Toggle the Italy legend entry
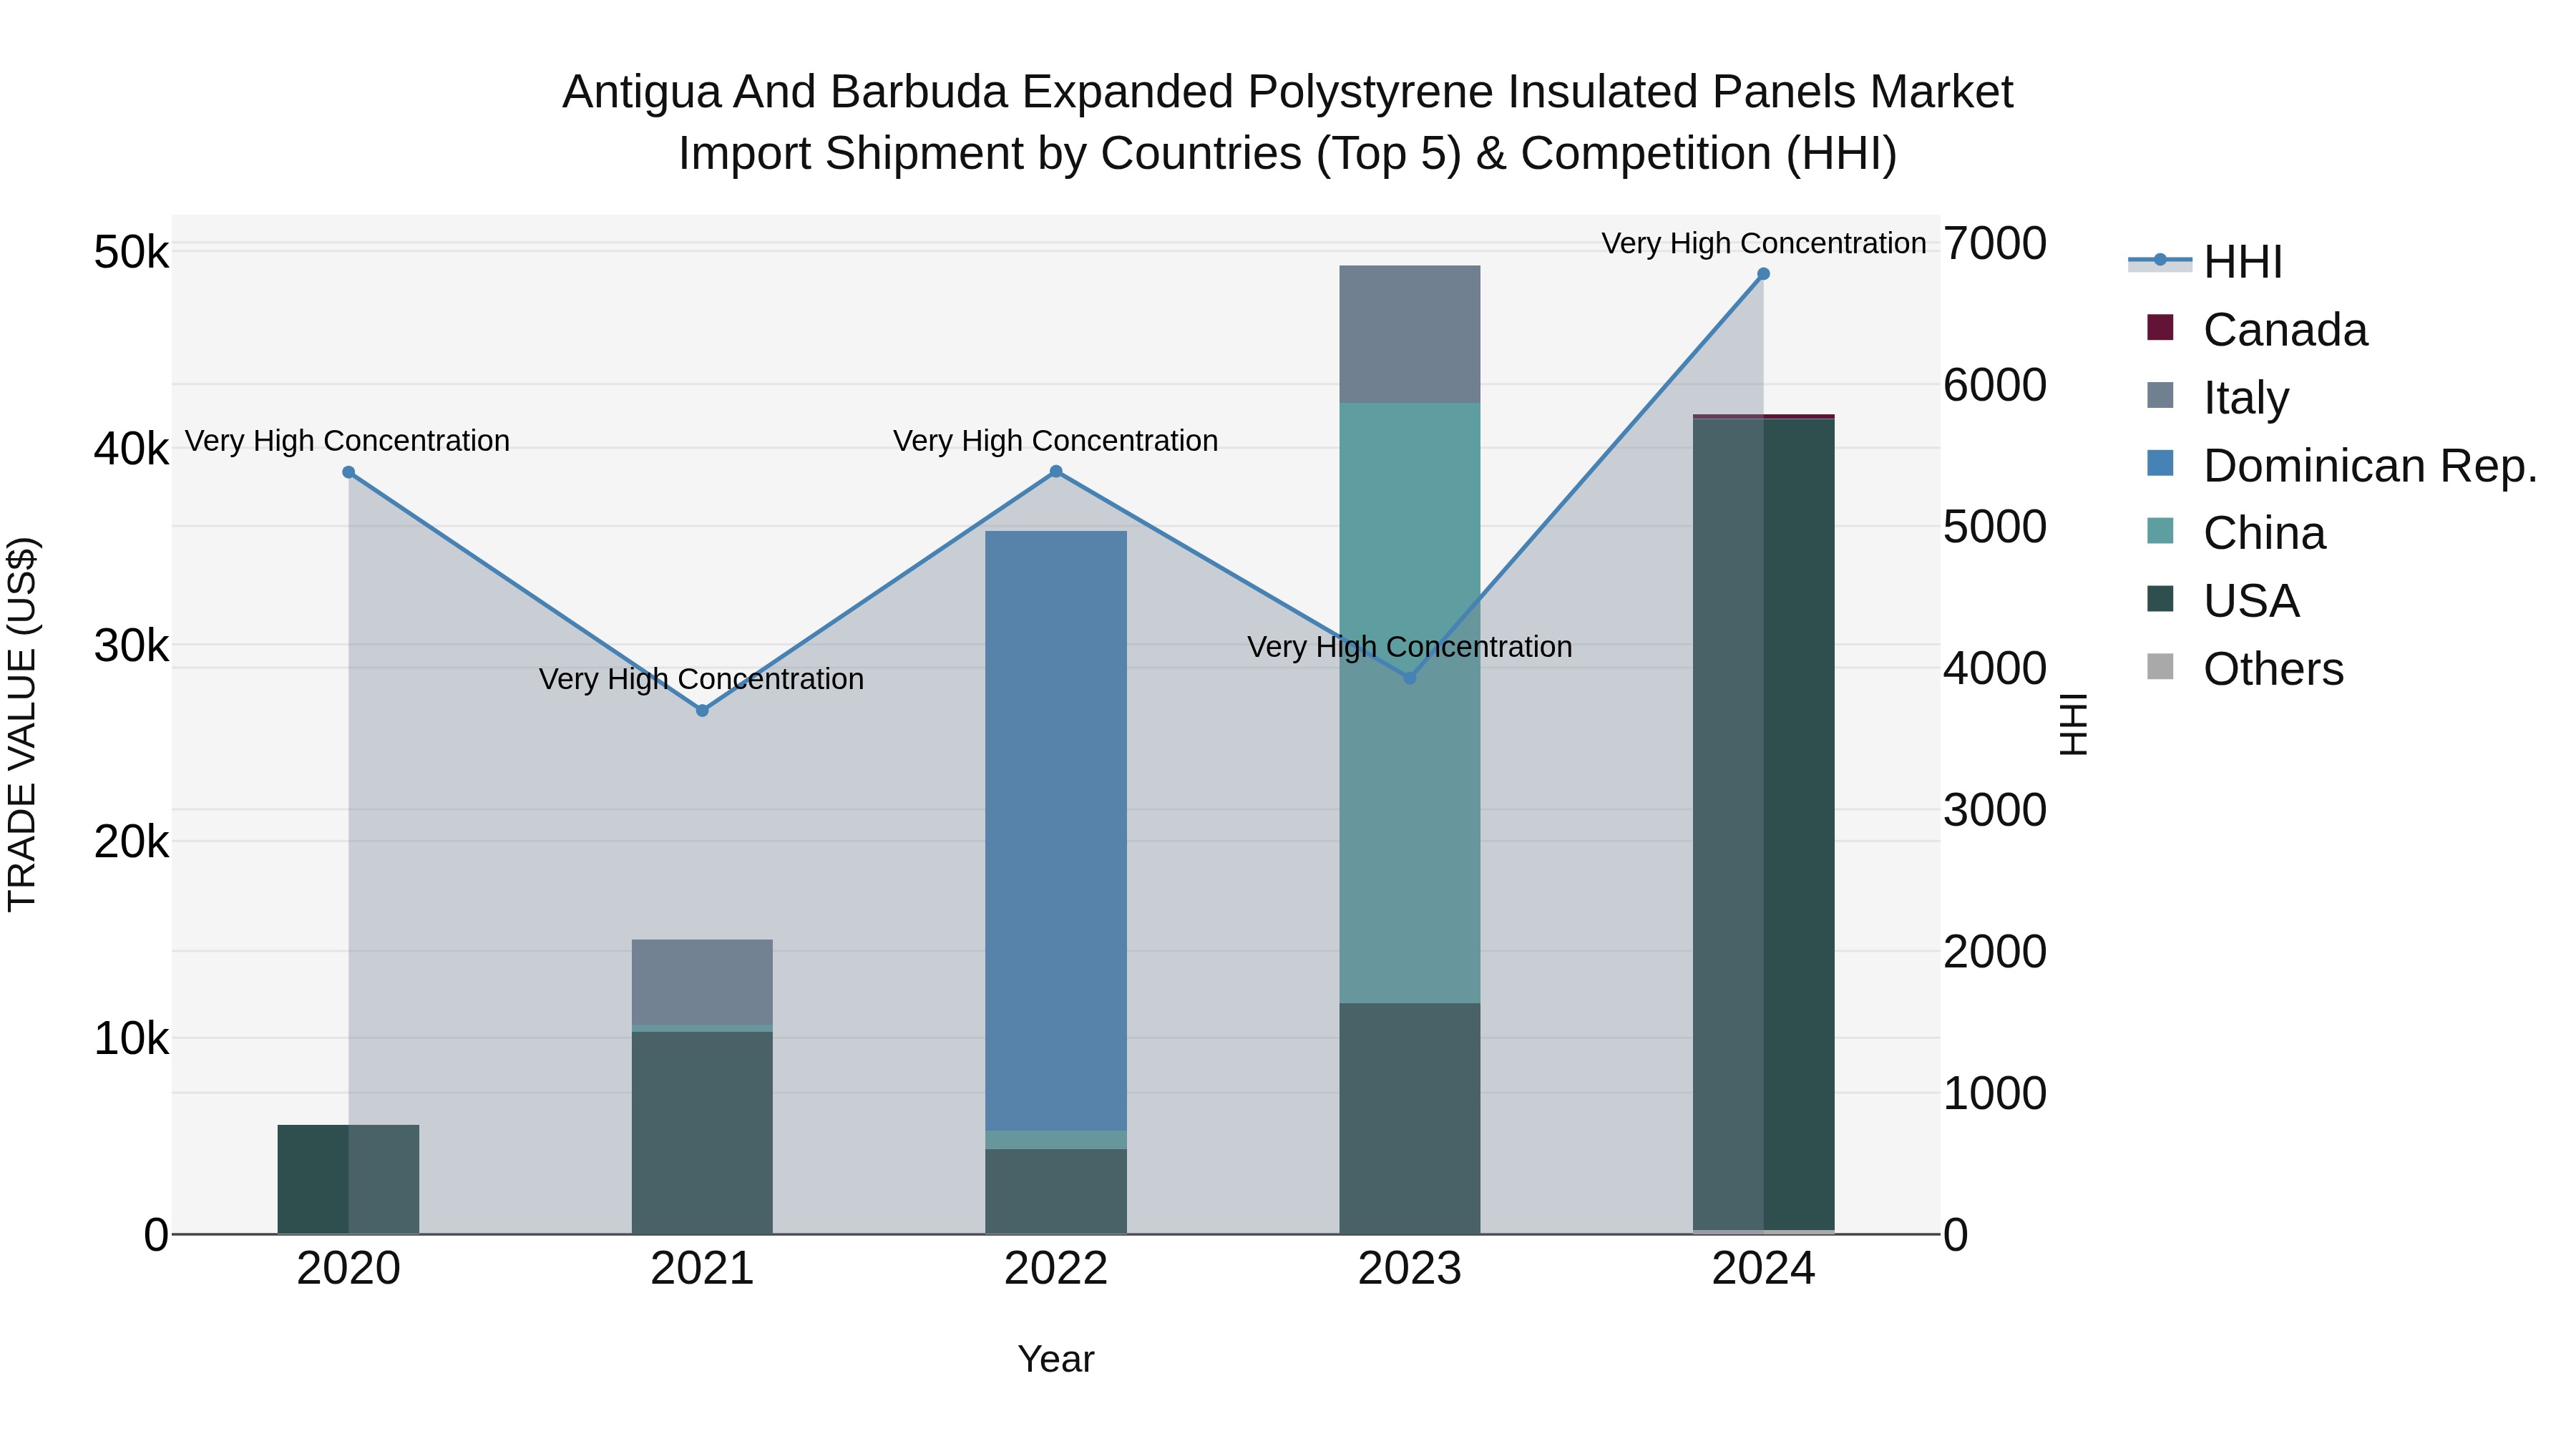 pos(2218,398)
